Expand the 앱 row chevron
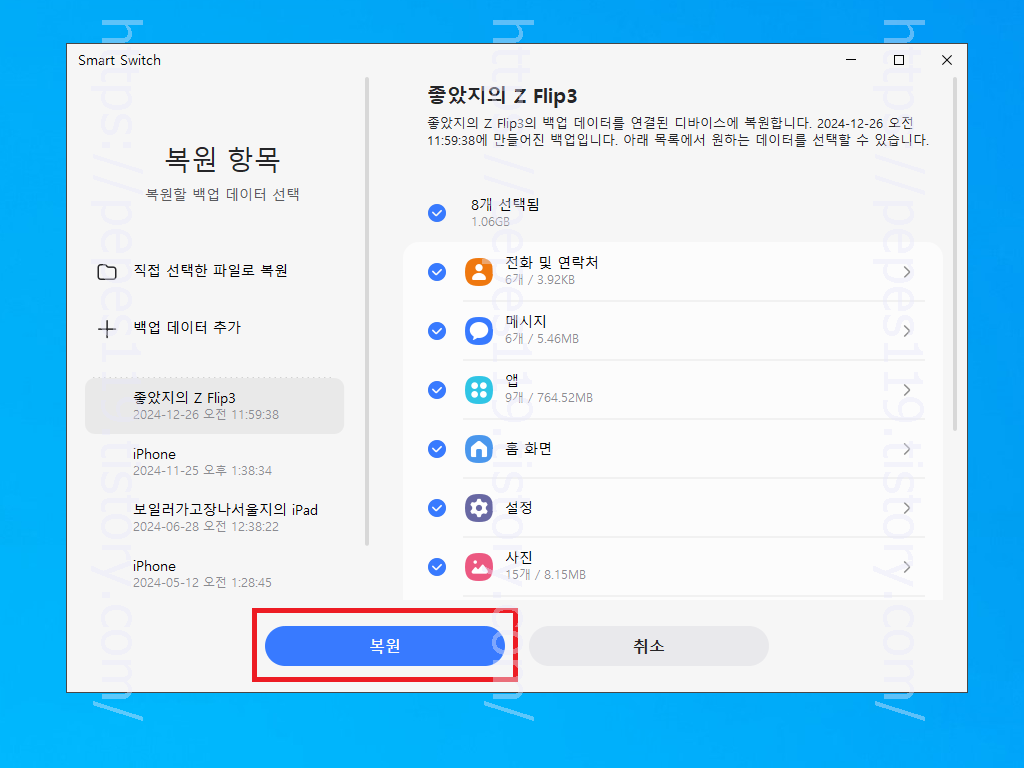 (x=906, y=390)
